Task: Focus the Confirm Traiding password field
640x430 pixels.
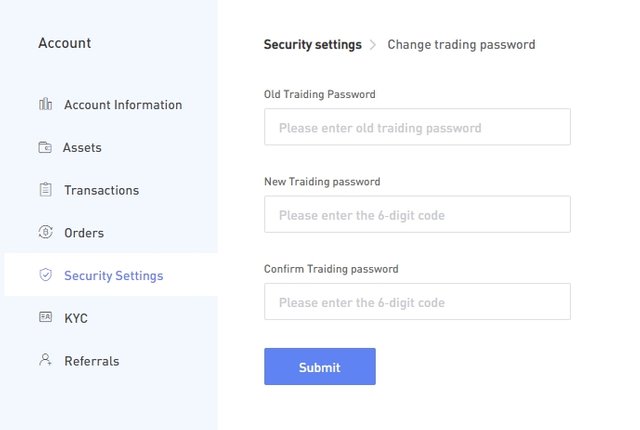Action: pyautogui.click(x=417, y=301)
